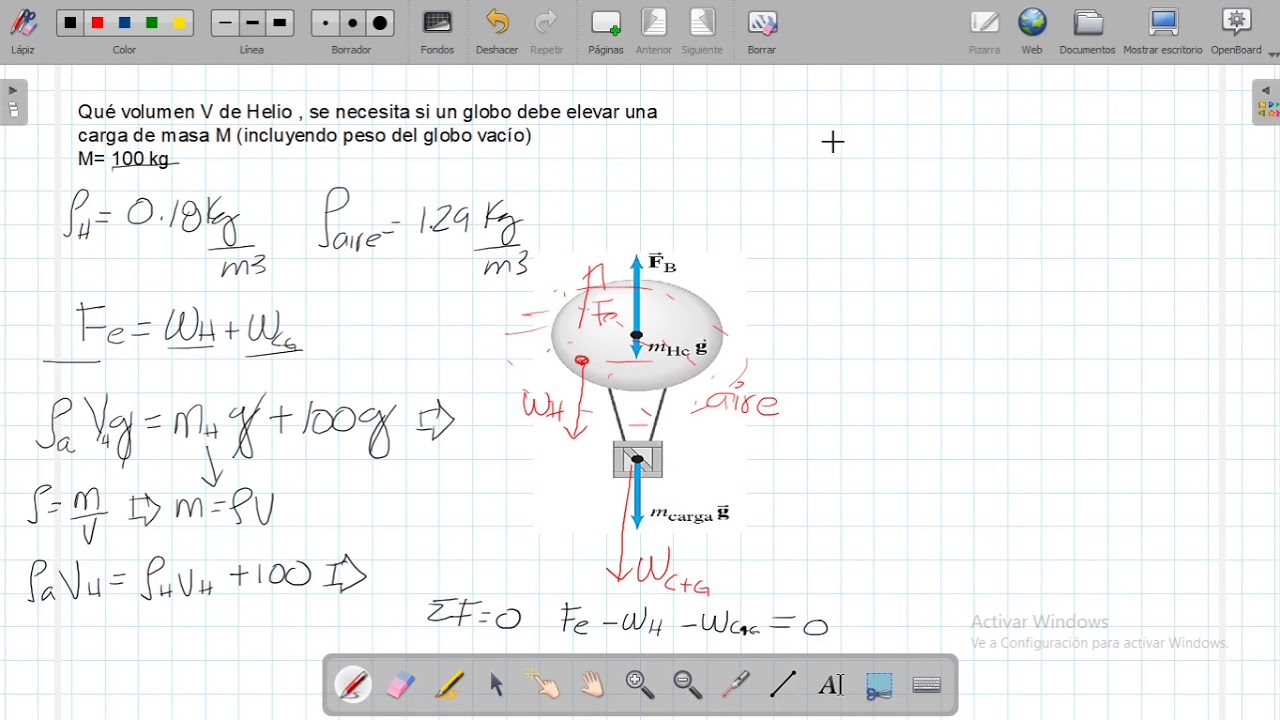This screenshot has width=1280, height=720.
Task: Show the virtual keyboard
Action: [x=927, y=685]
